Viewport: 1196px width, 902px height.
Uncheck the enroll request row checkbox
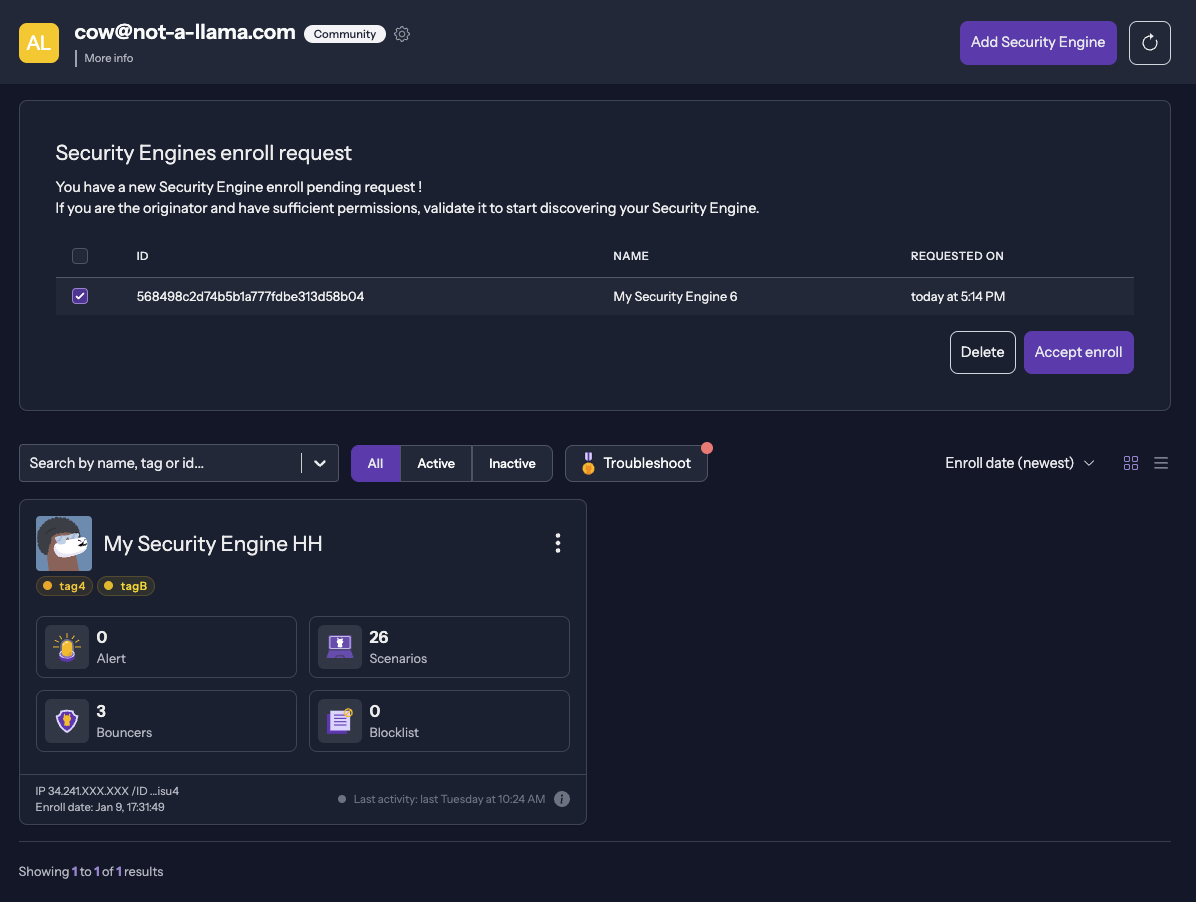click(x=79, y=296)
